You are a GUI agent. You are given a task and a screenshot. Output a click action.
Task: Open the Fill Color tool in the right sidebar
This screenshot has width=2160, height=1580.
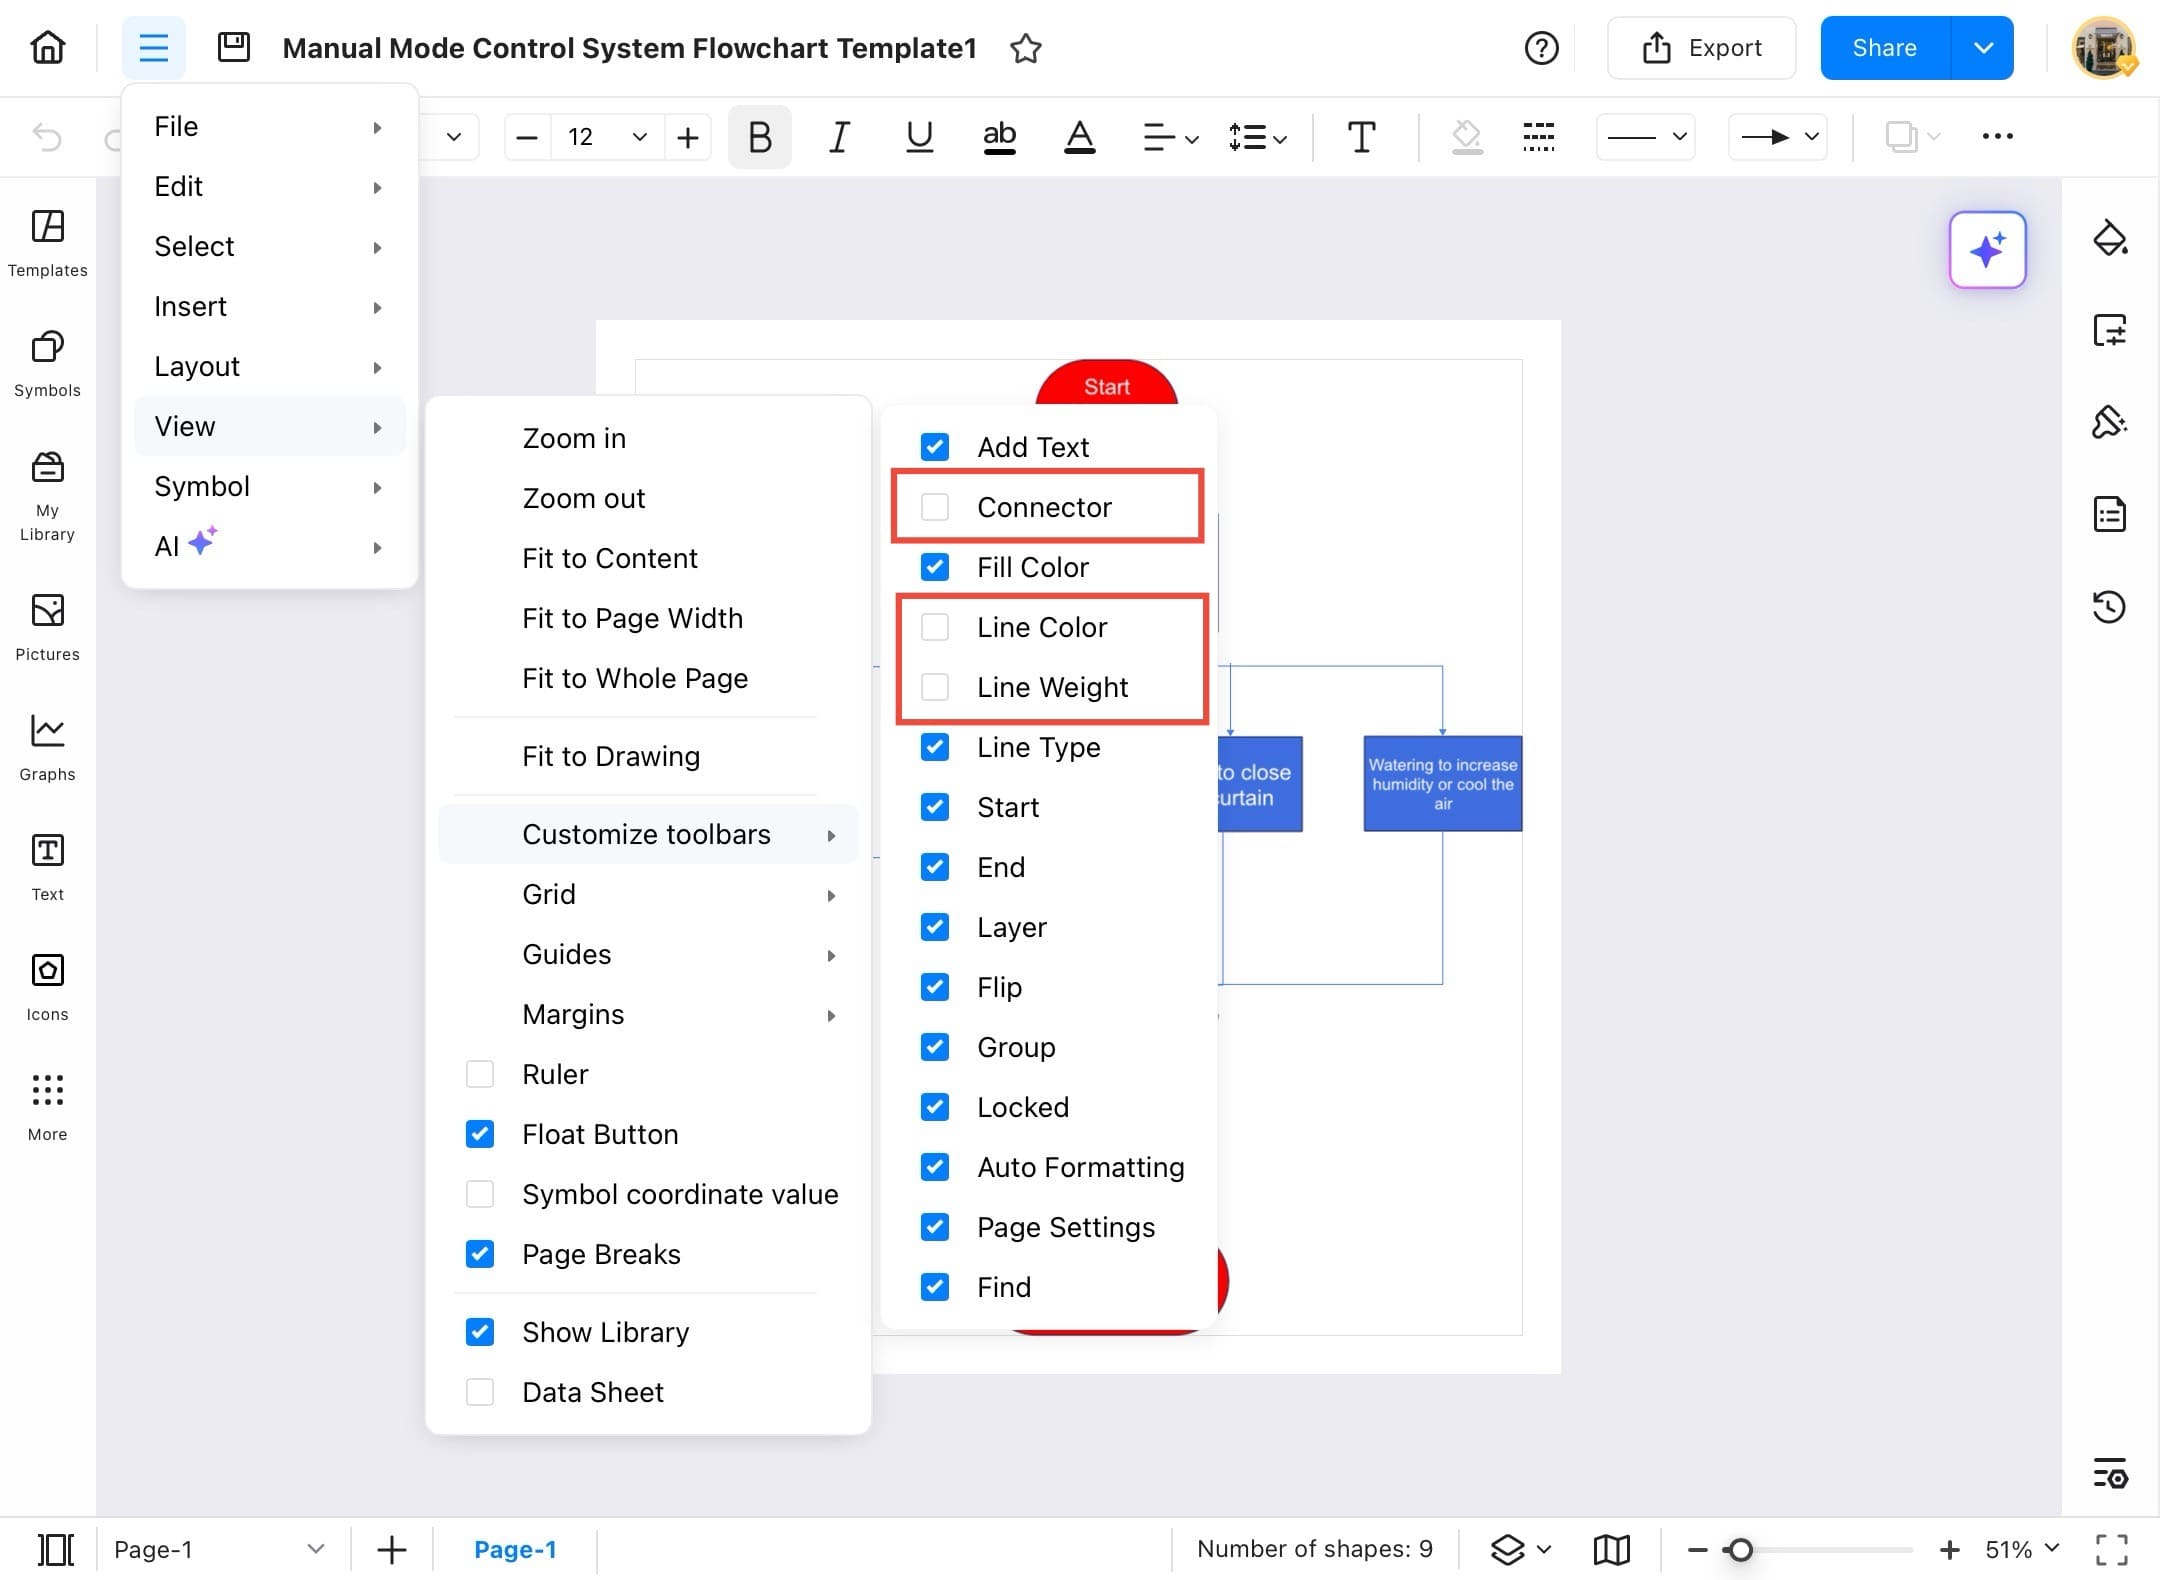pyautogui.click(x=2111, y=238)
